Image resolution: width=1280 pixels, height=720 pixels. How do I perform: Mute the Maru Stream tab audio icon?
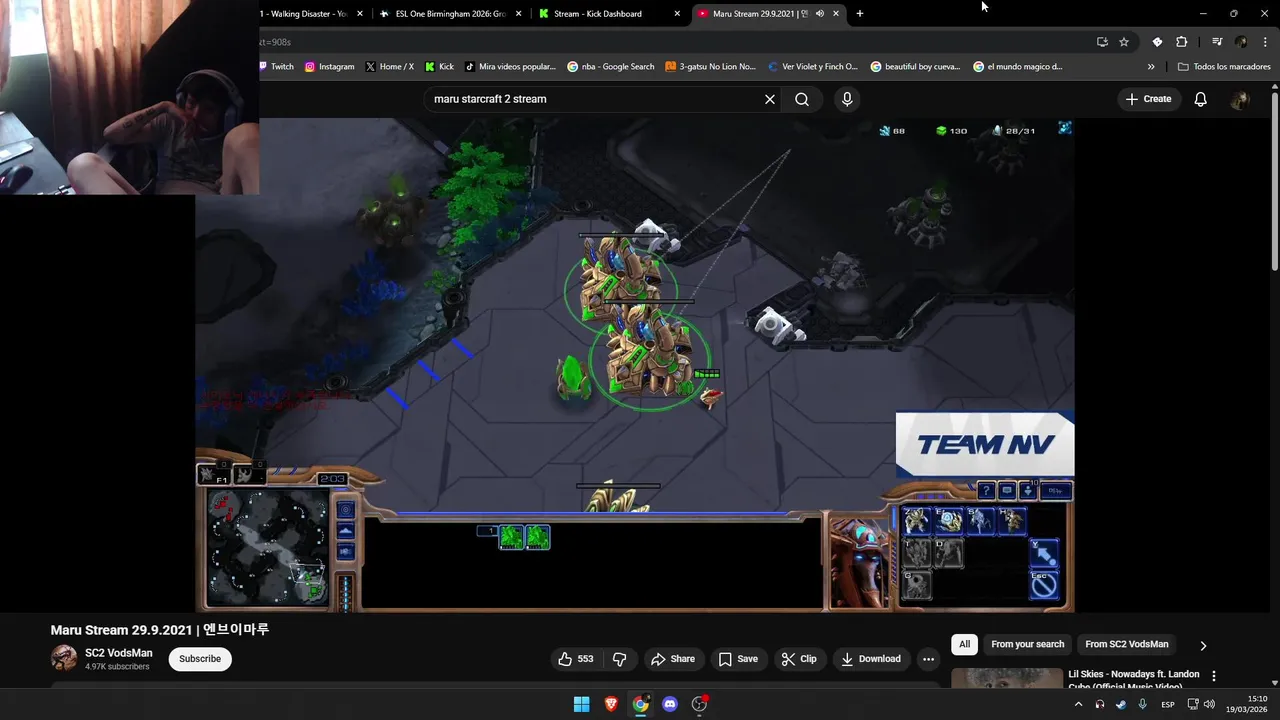coord(820,14)
